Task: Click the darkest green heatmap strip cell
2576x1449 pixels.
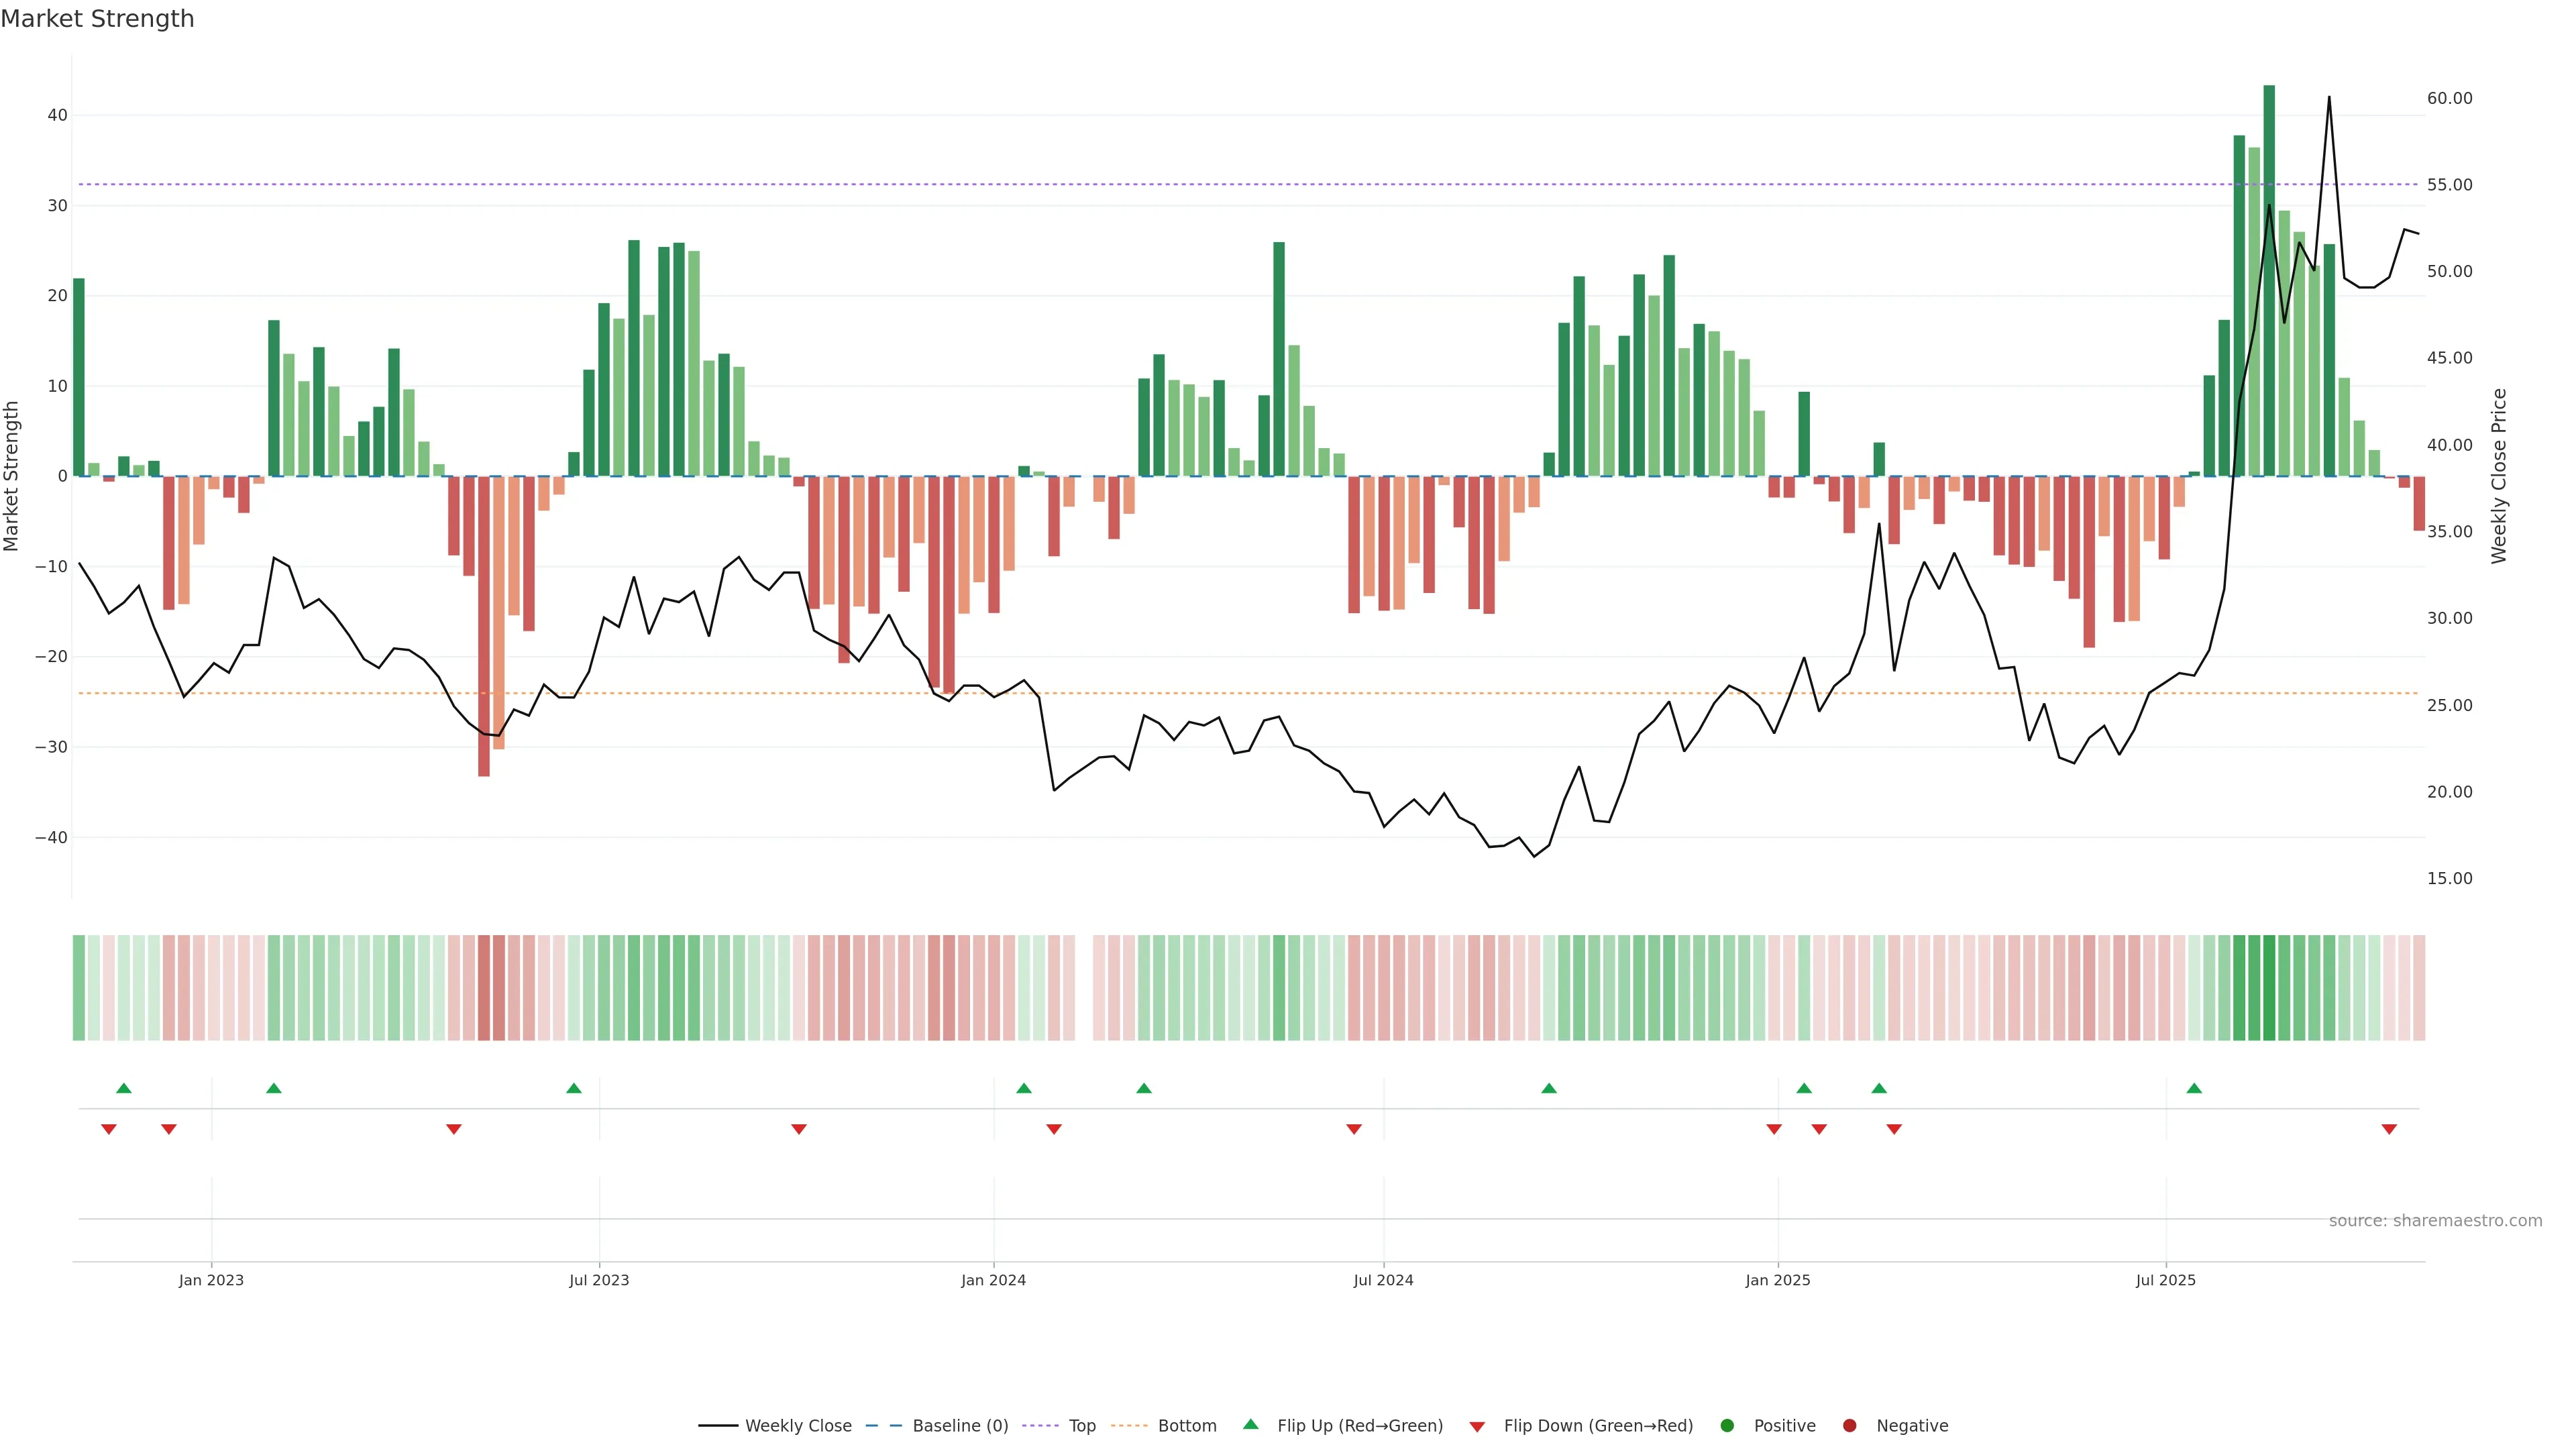Action: pos(2269,988)
